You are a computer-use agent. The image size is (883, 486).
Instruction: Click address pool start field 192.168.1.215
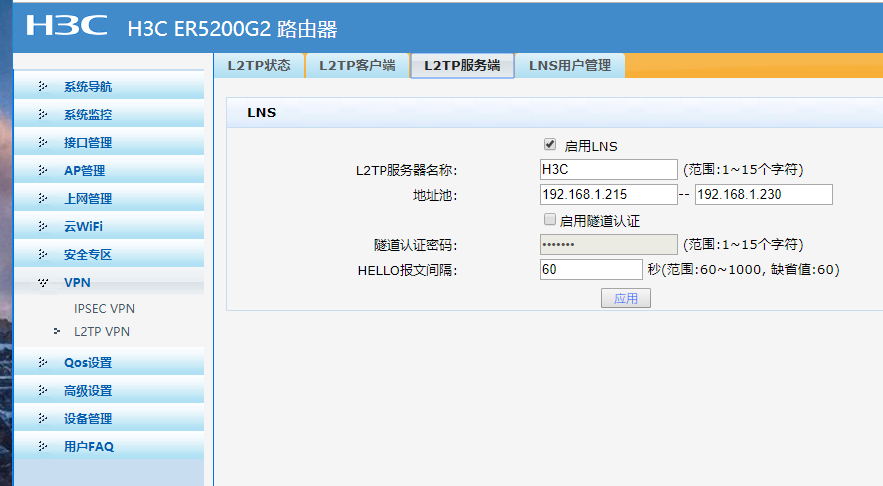[x=608, y=194]
